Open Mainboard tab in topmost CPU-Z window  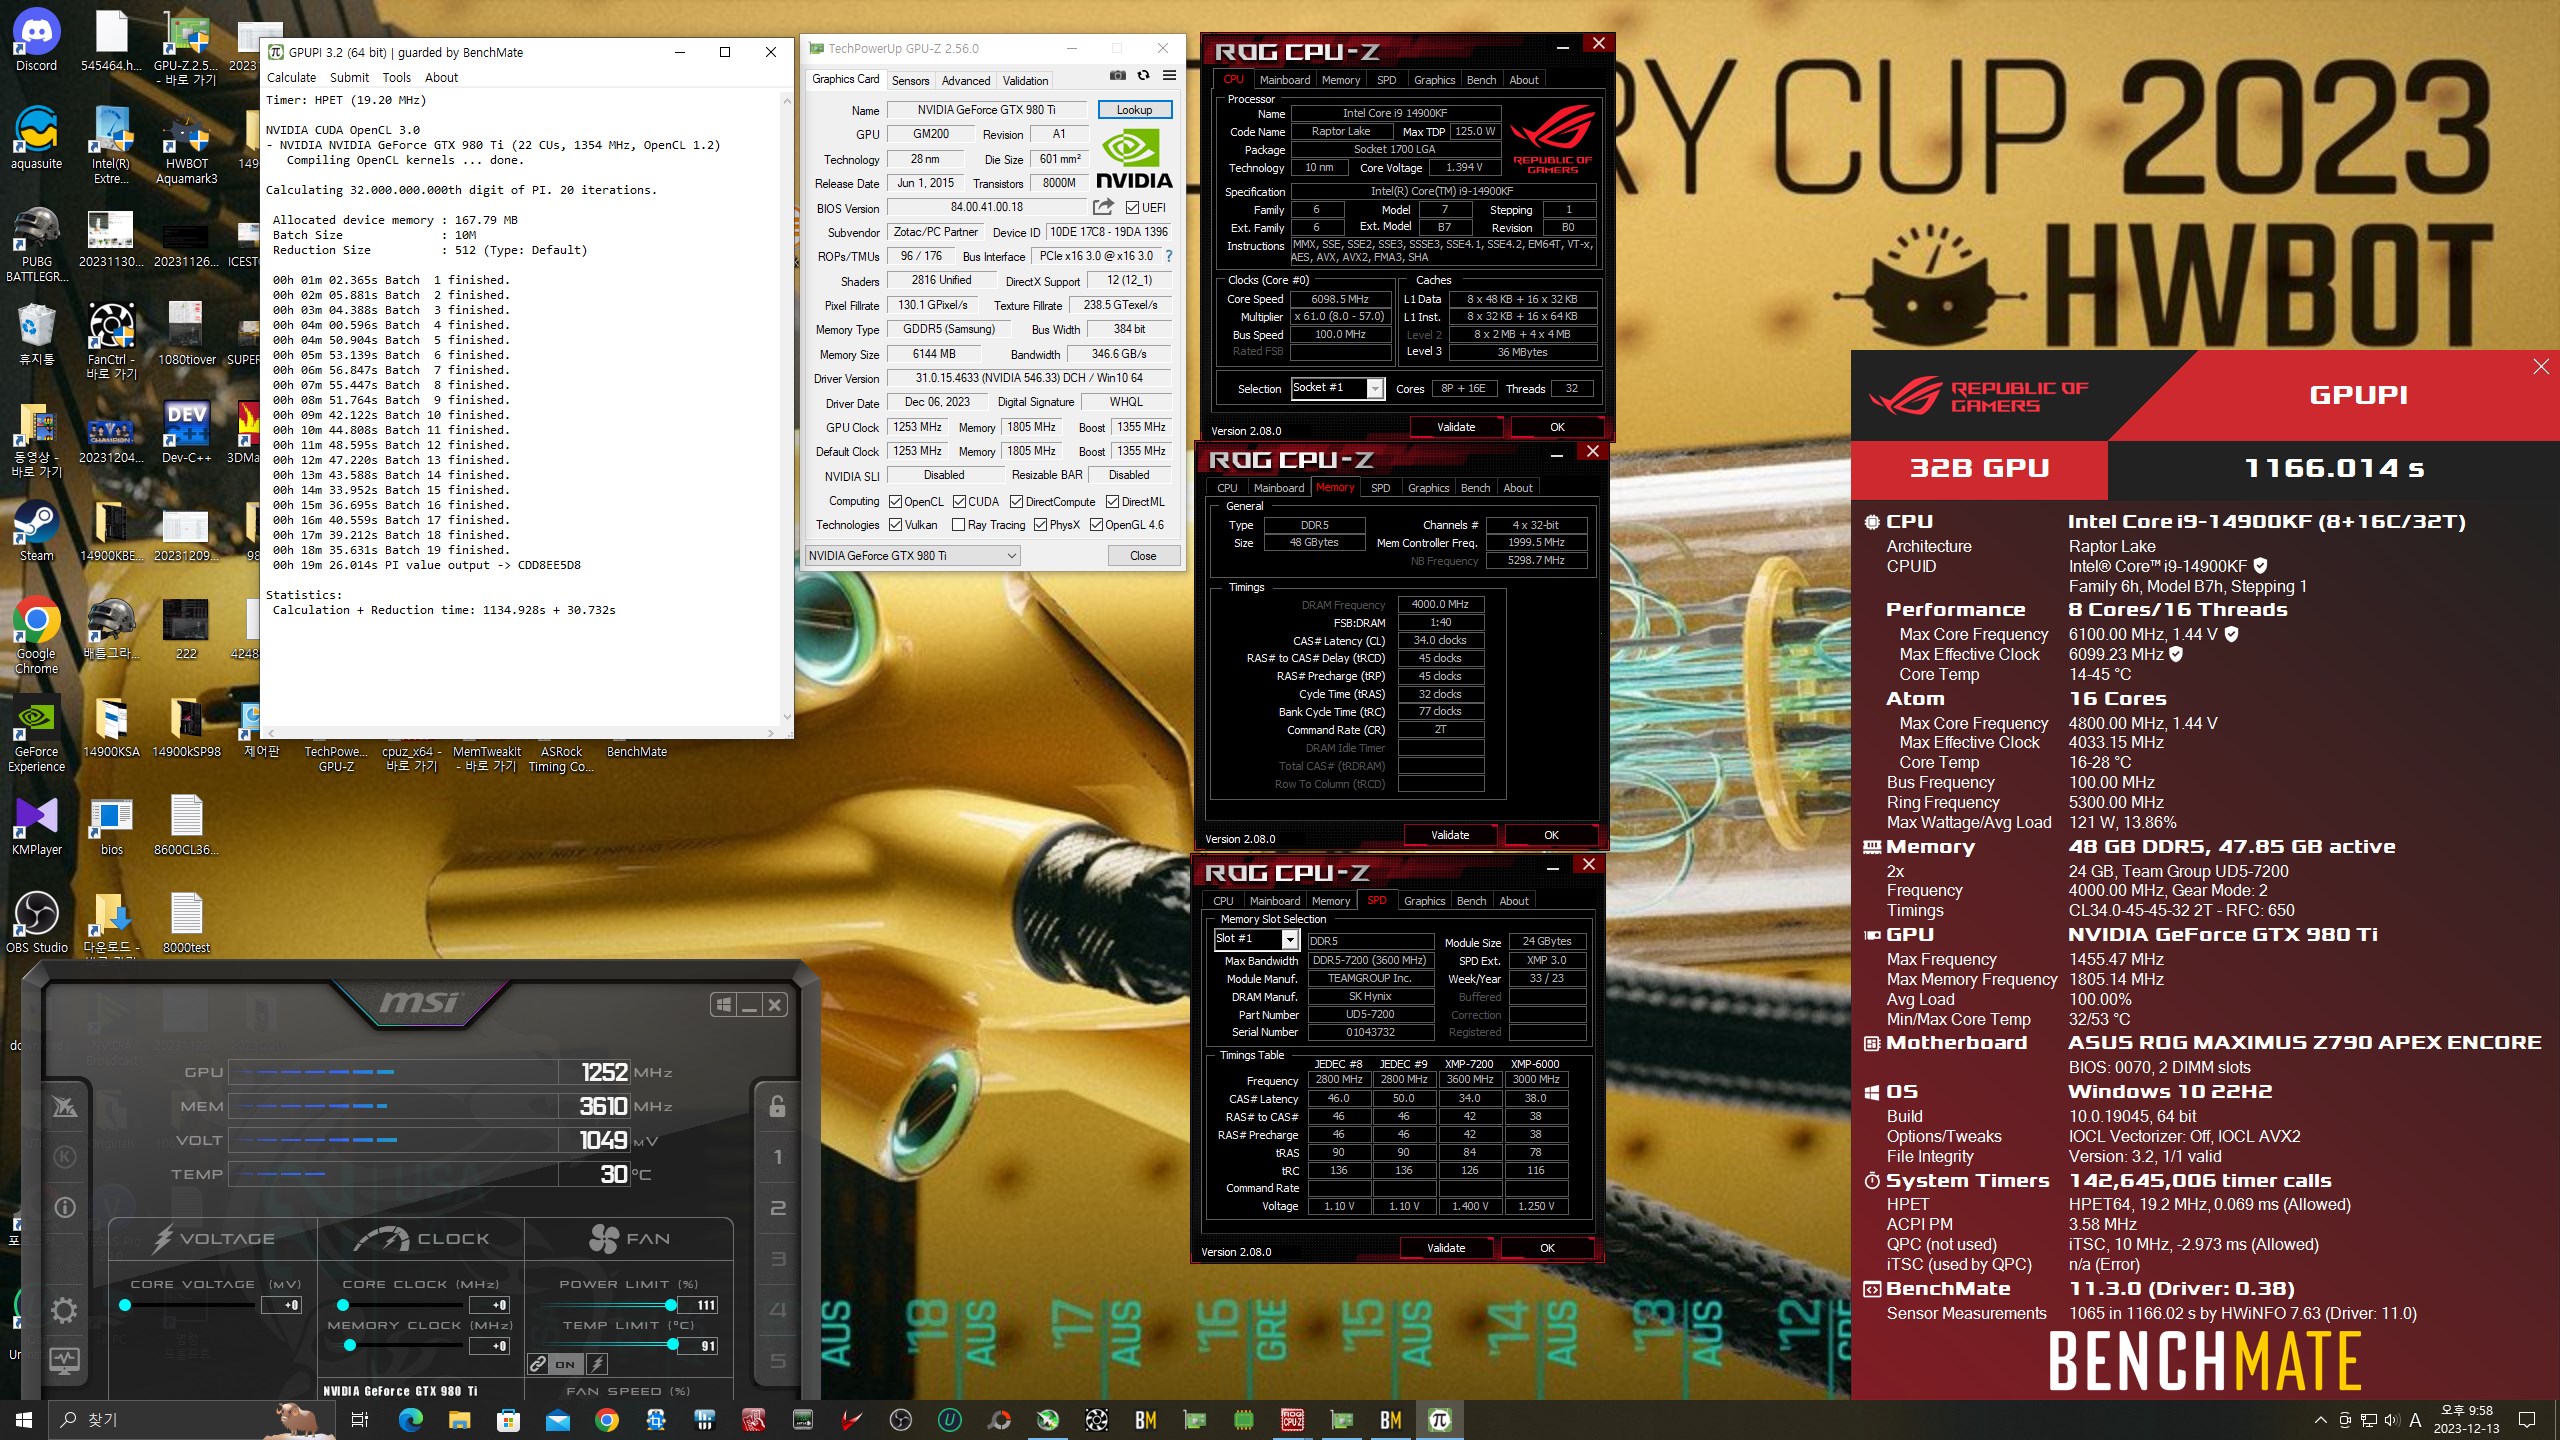tap(1285, 80)
